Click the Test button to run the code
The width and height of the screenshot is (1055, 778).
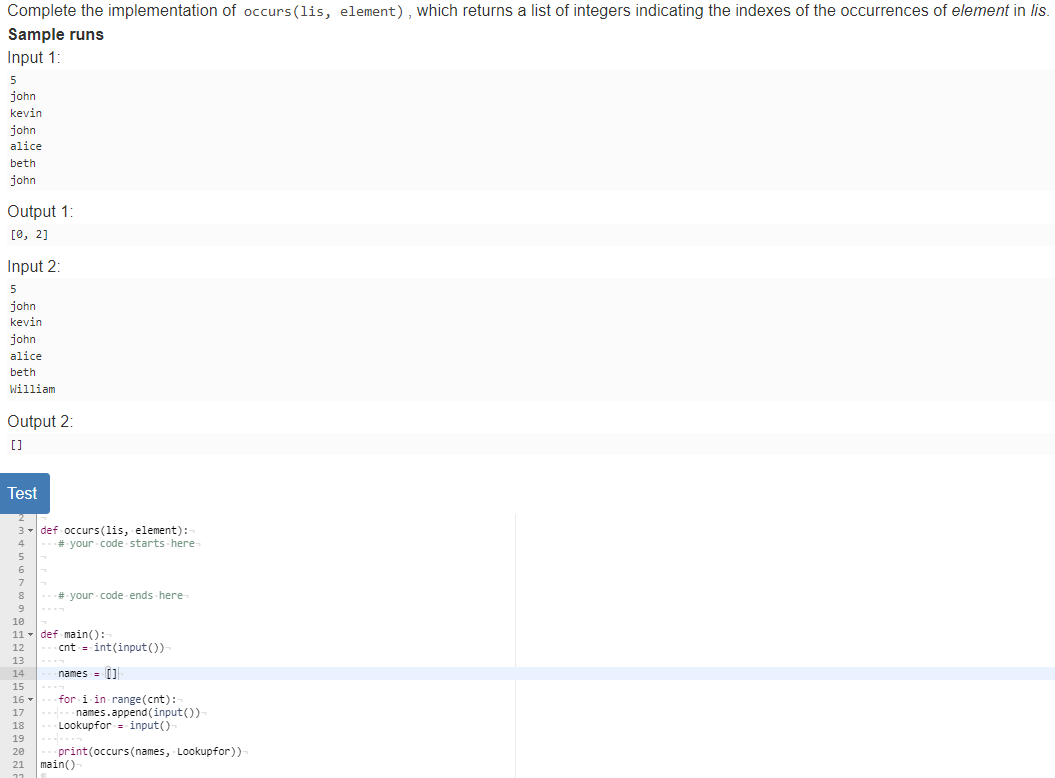(x=24, y=492)
